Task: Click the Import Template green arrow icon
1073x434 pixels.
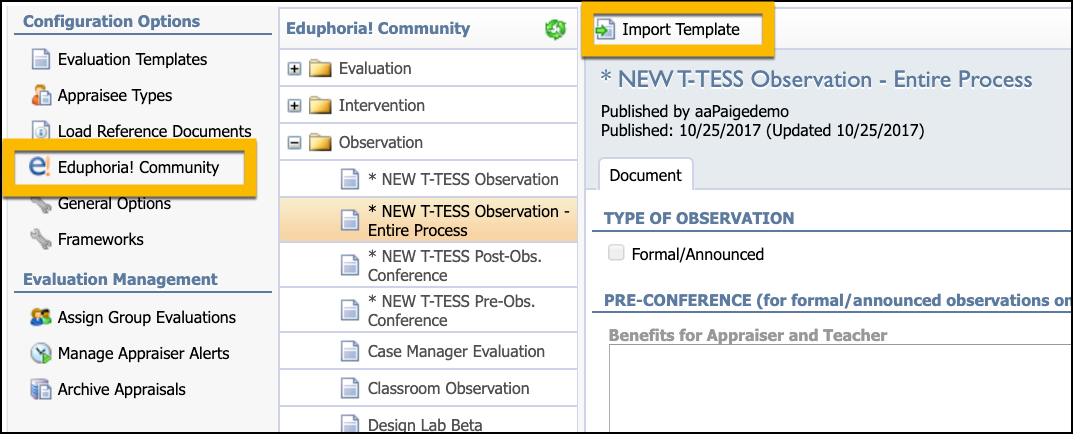Action: click(x=604, y=30)
